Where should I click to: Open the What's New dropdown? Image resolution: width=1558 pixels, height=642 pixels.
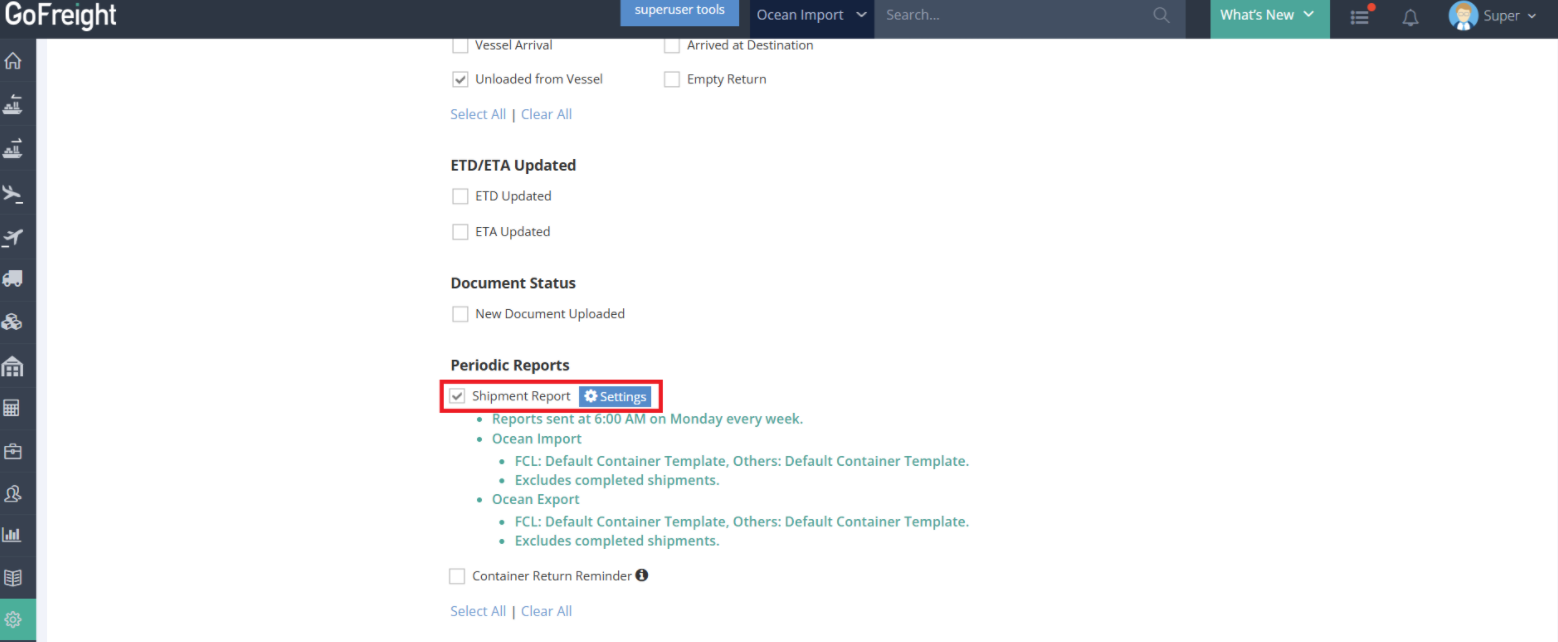pyautogui.click(x=1268, y=15)
